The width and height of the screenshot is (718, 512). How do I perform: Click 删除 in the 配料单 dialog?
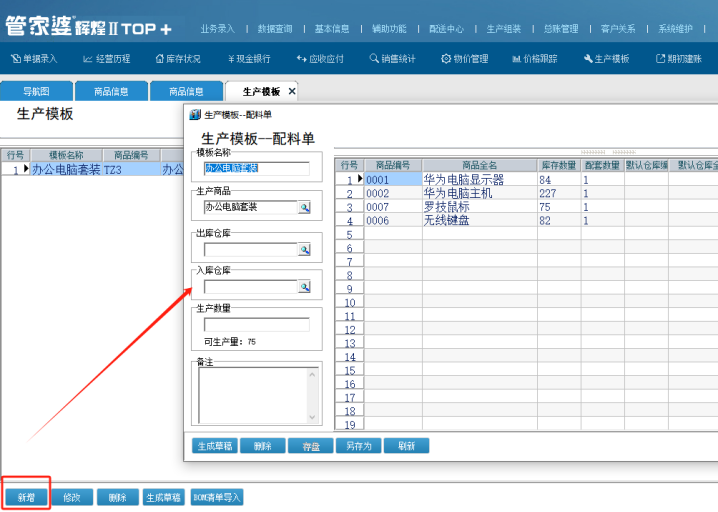(263, 446)
